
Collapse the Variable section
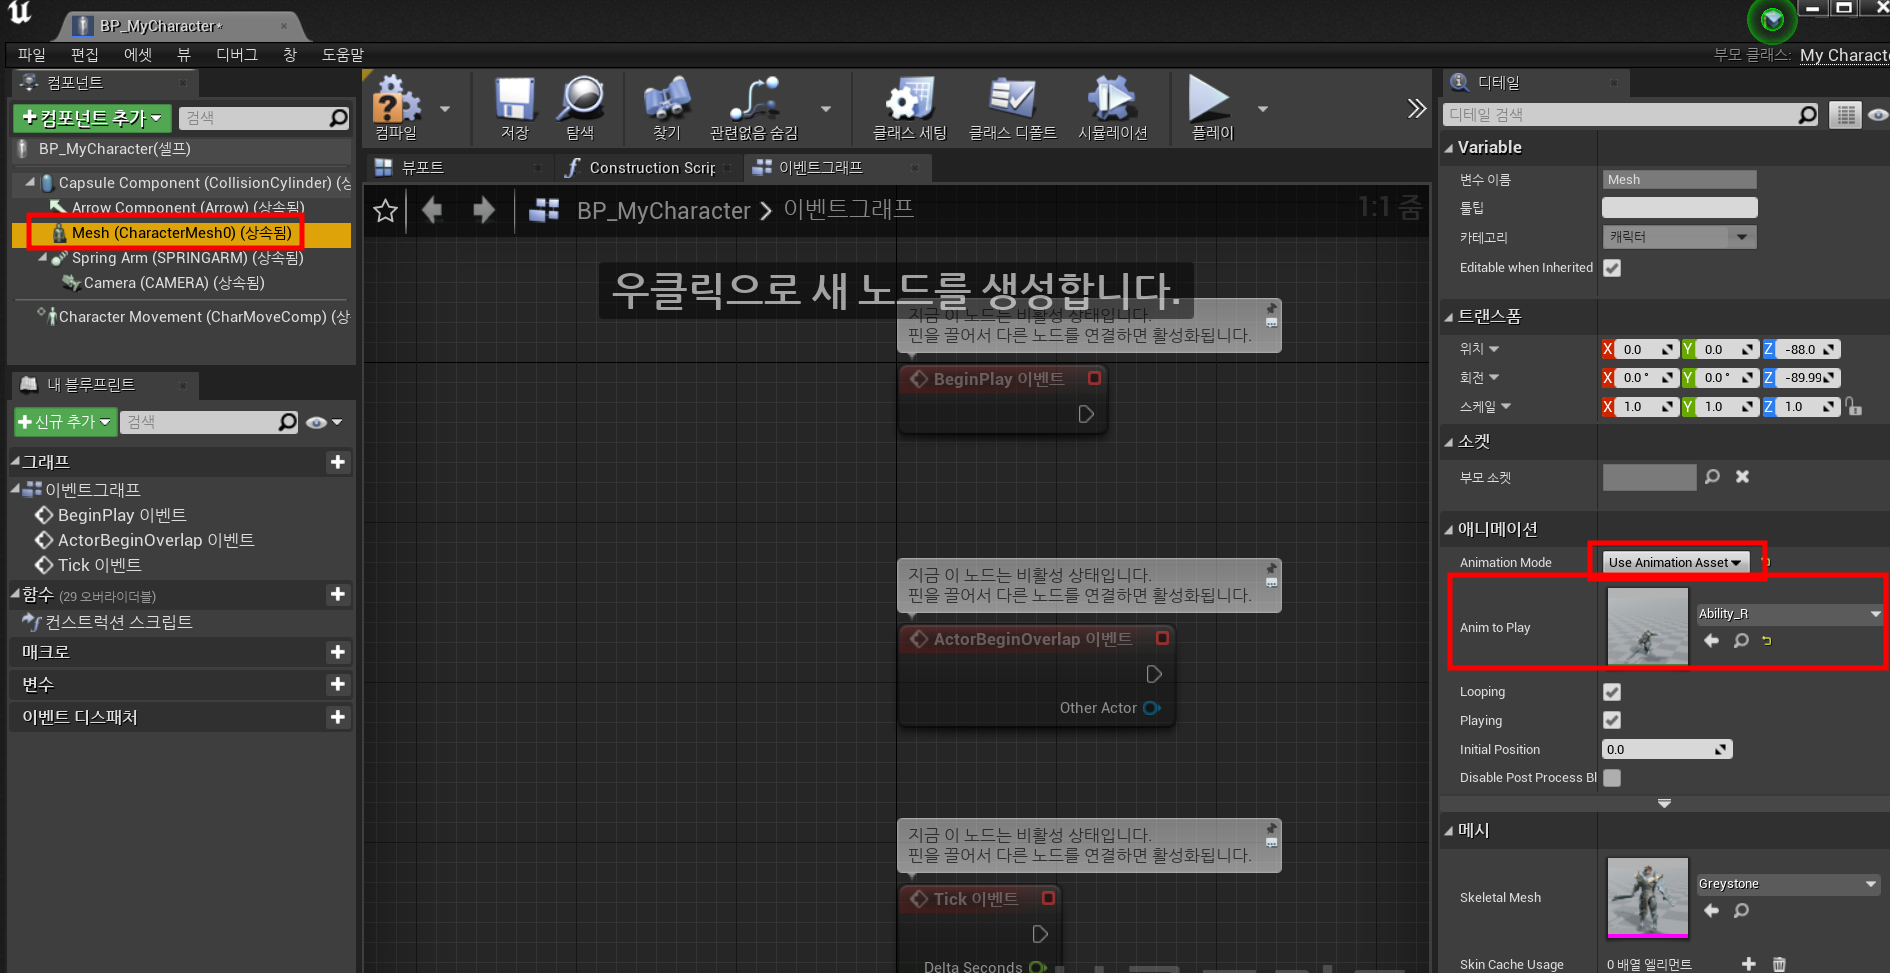(x=1449, y=148)
